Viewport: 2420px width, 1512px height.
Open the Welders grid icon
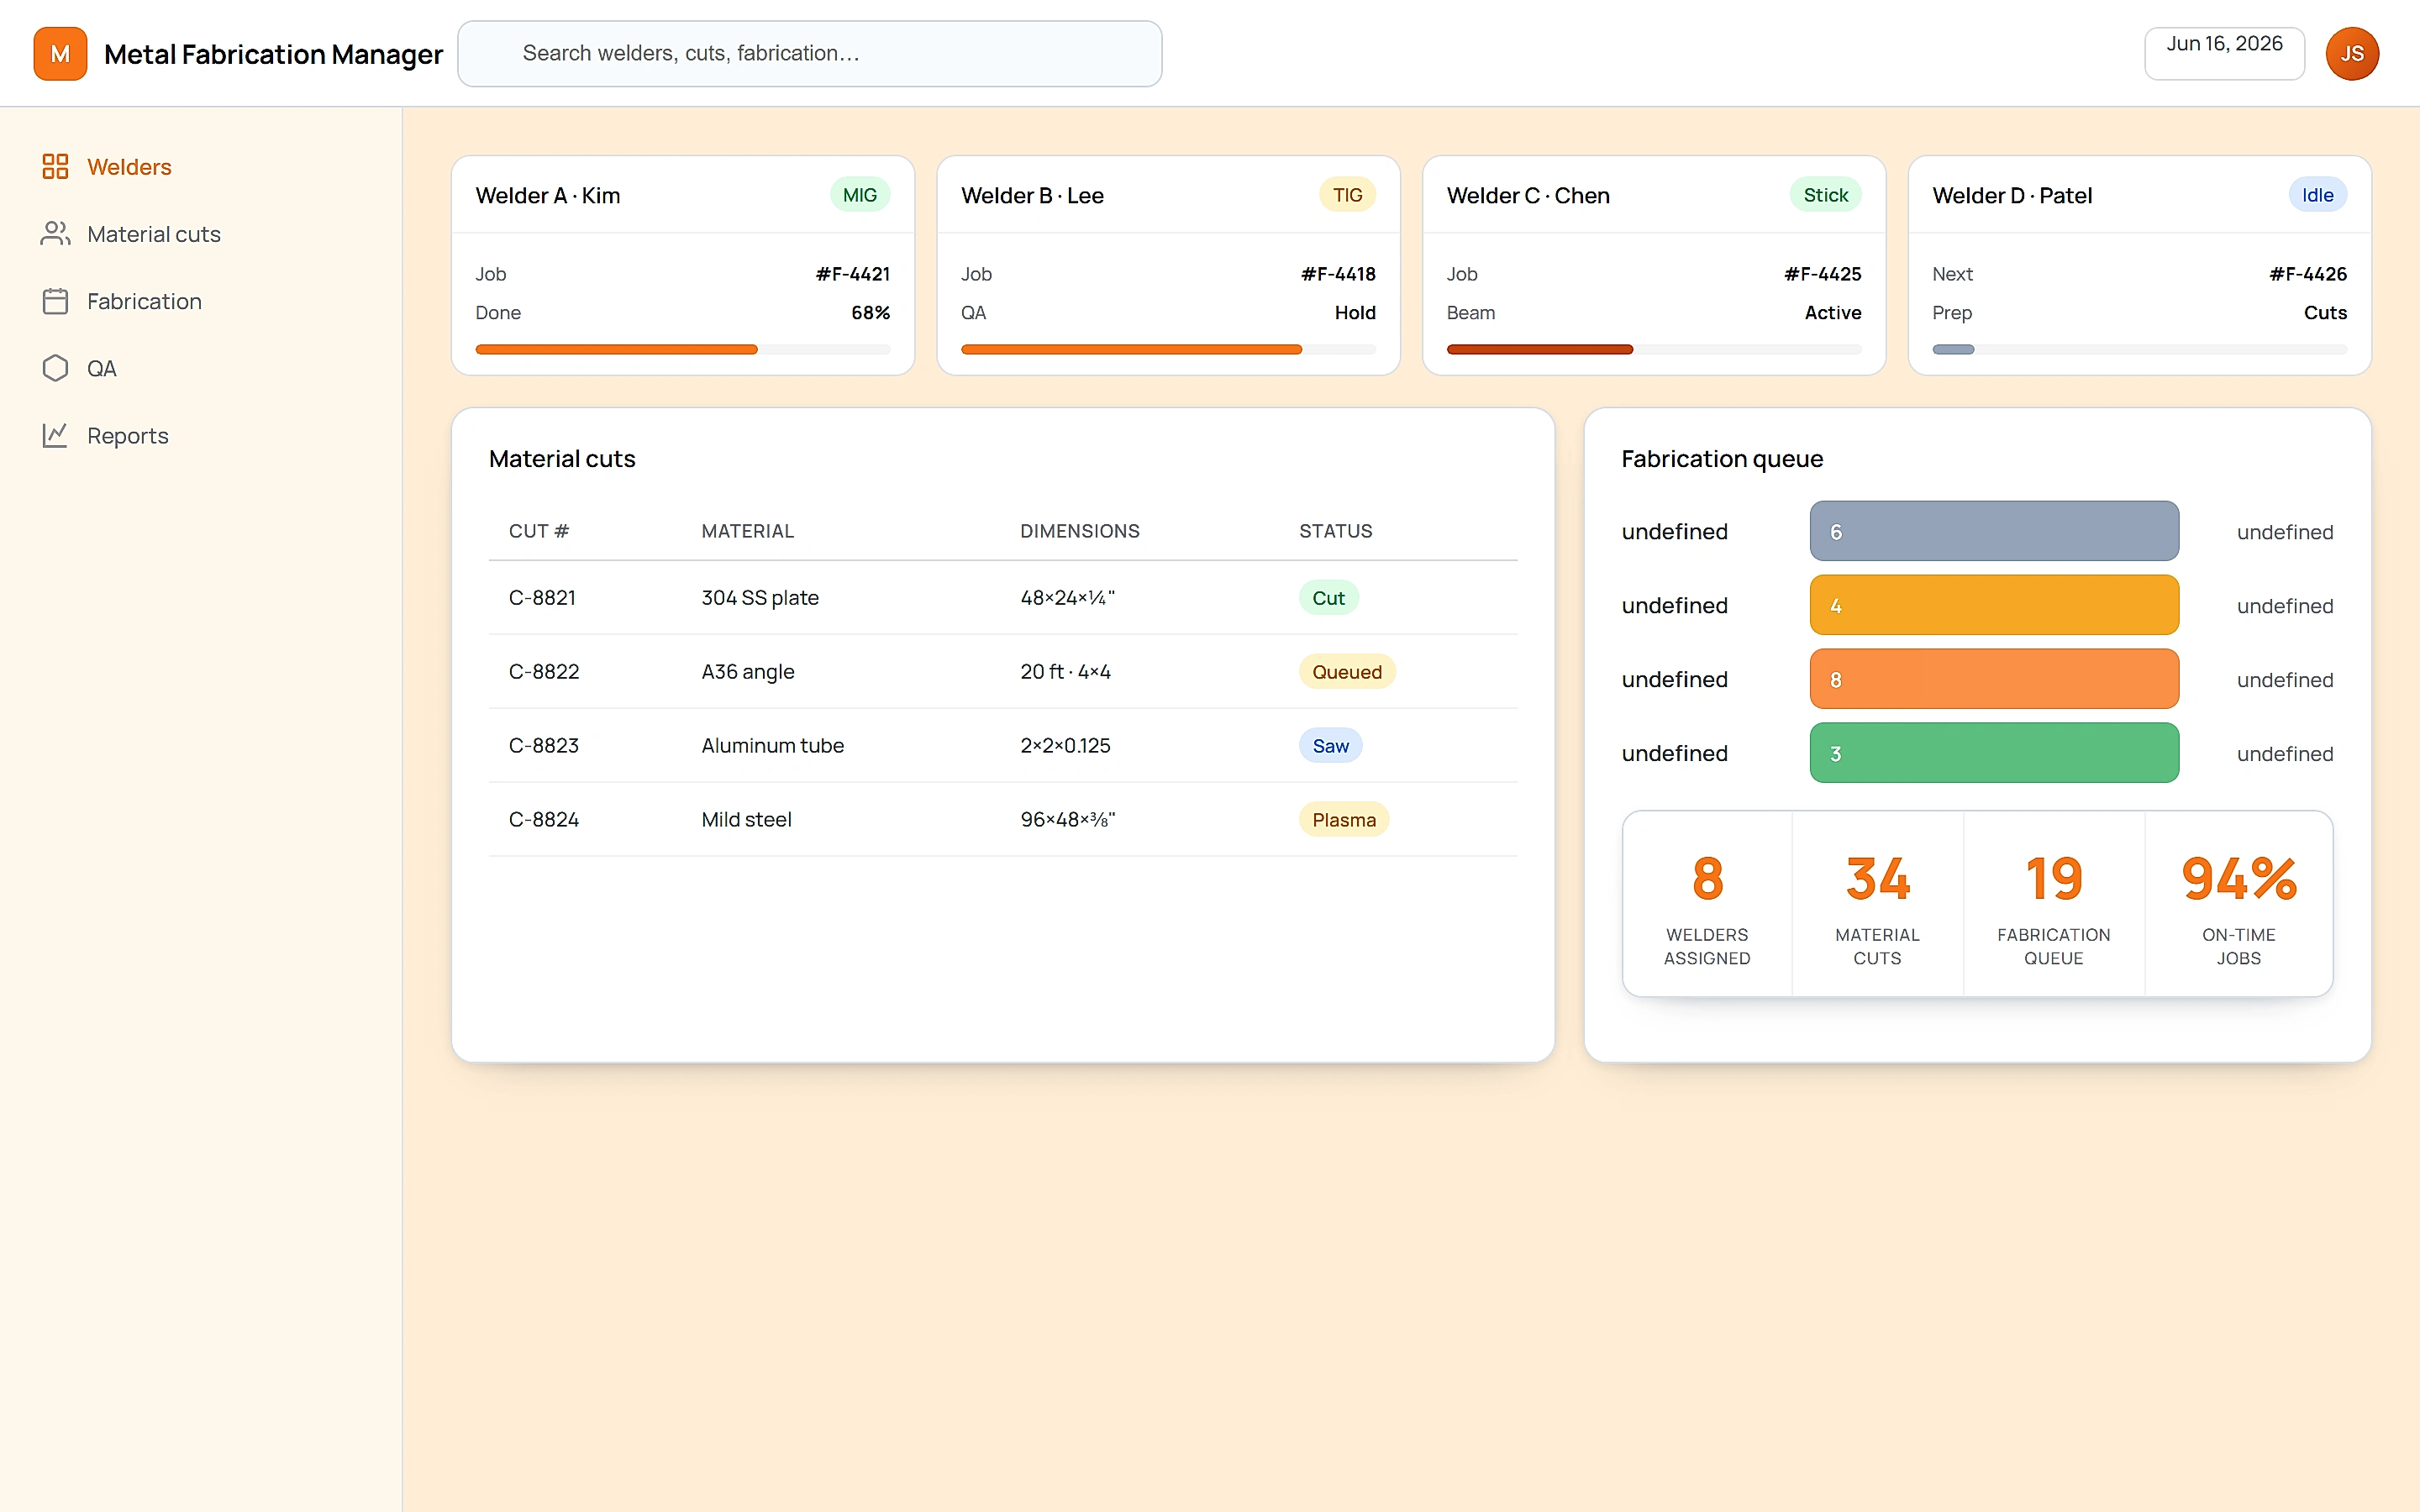[x=55, y=166]
